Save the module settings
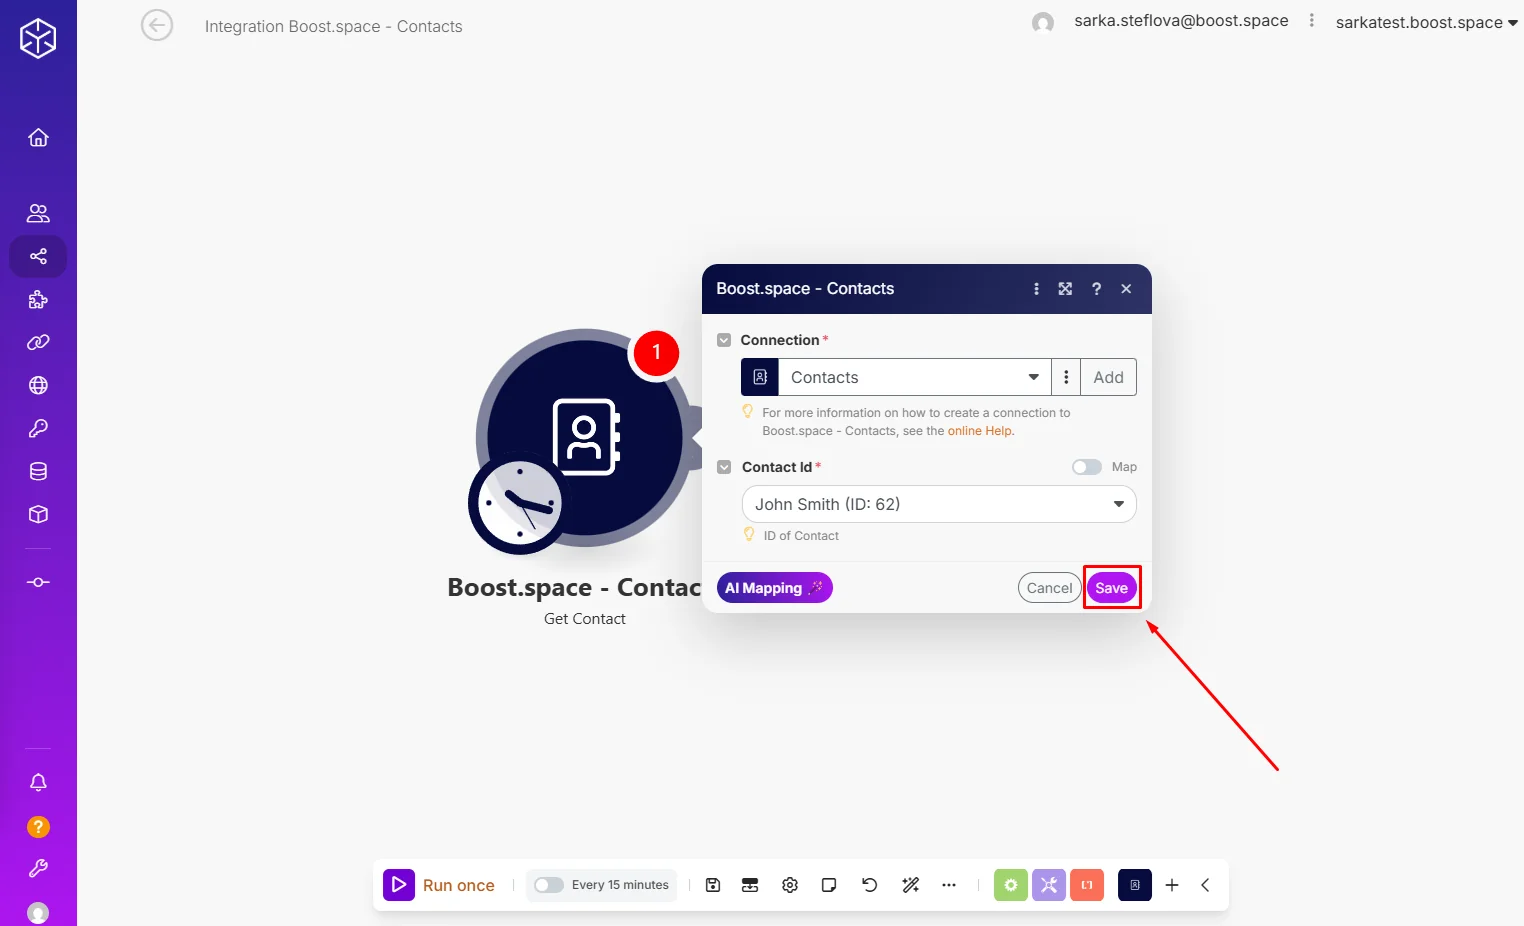 [1112, 588]
